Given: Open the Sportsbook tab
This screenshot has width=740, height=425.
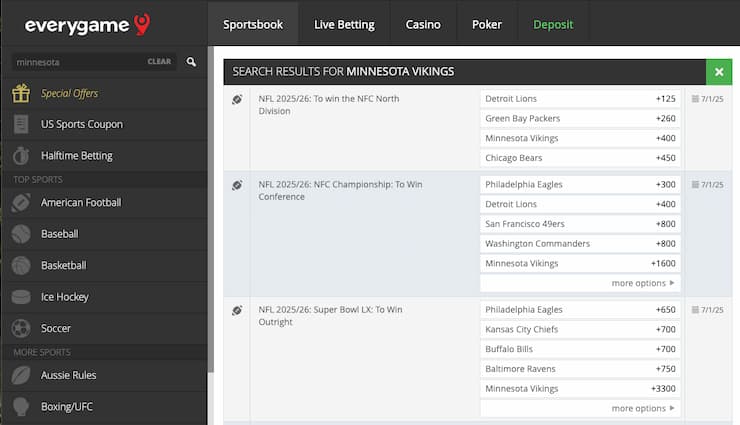Looking at the screenshot, I should tap(253, 25).
